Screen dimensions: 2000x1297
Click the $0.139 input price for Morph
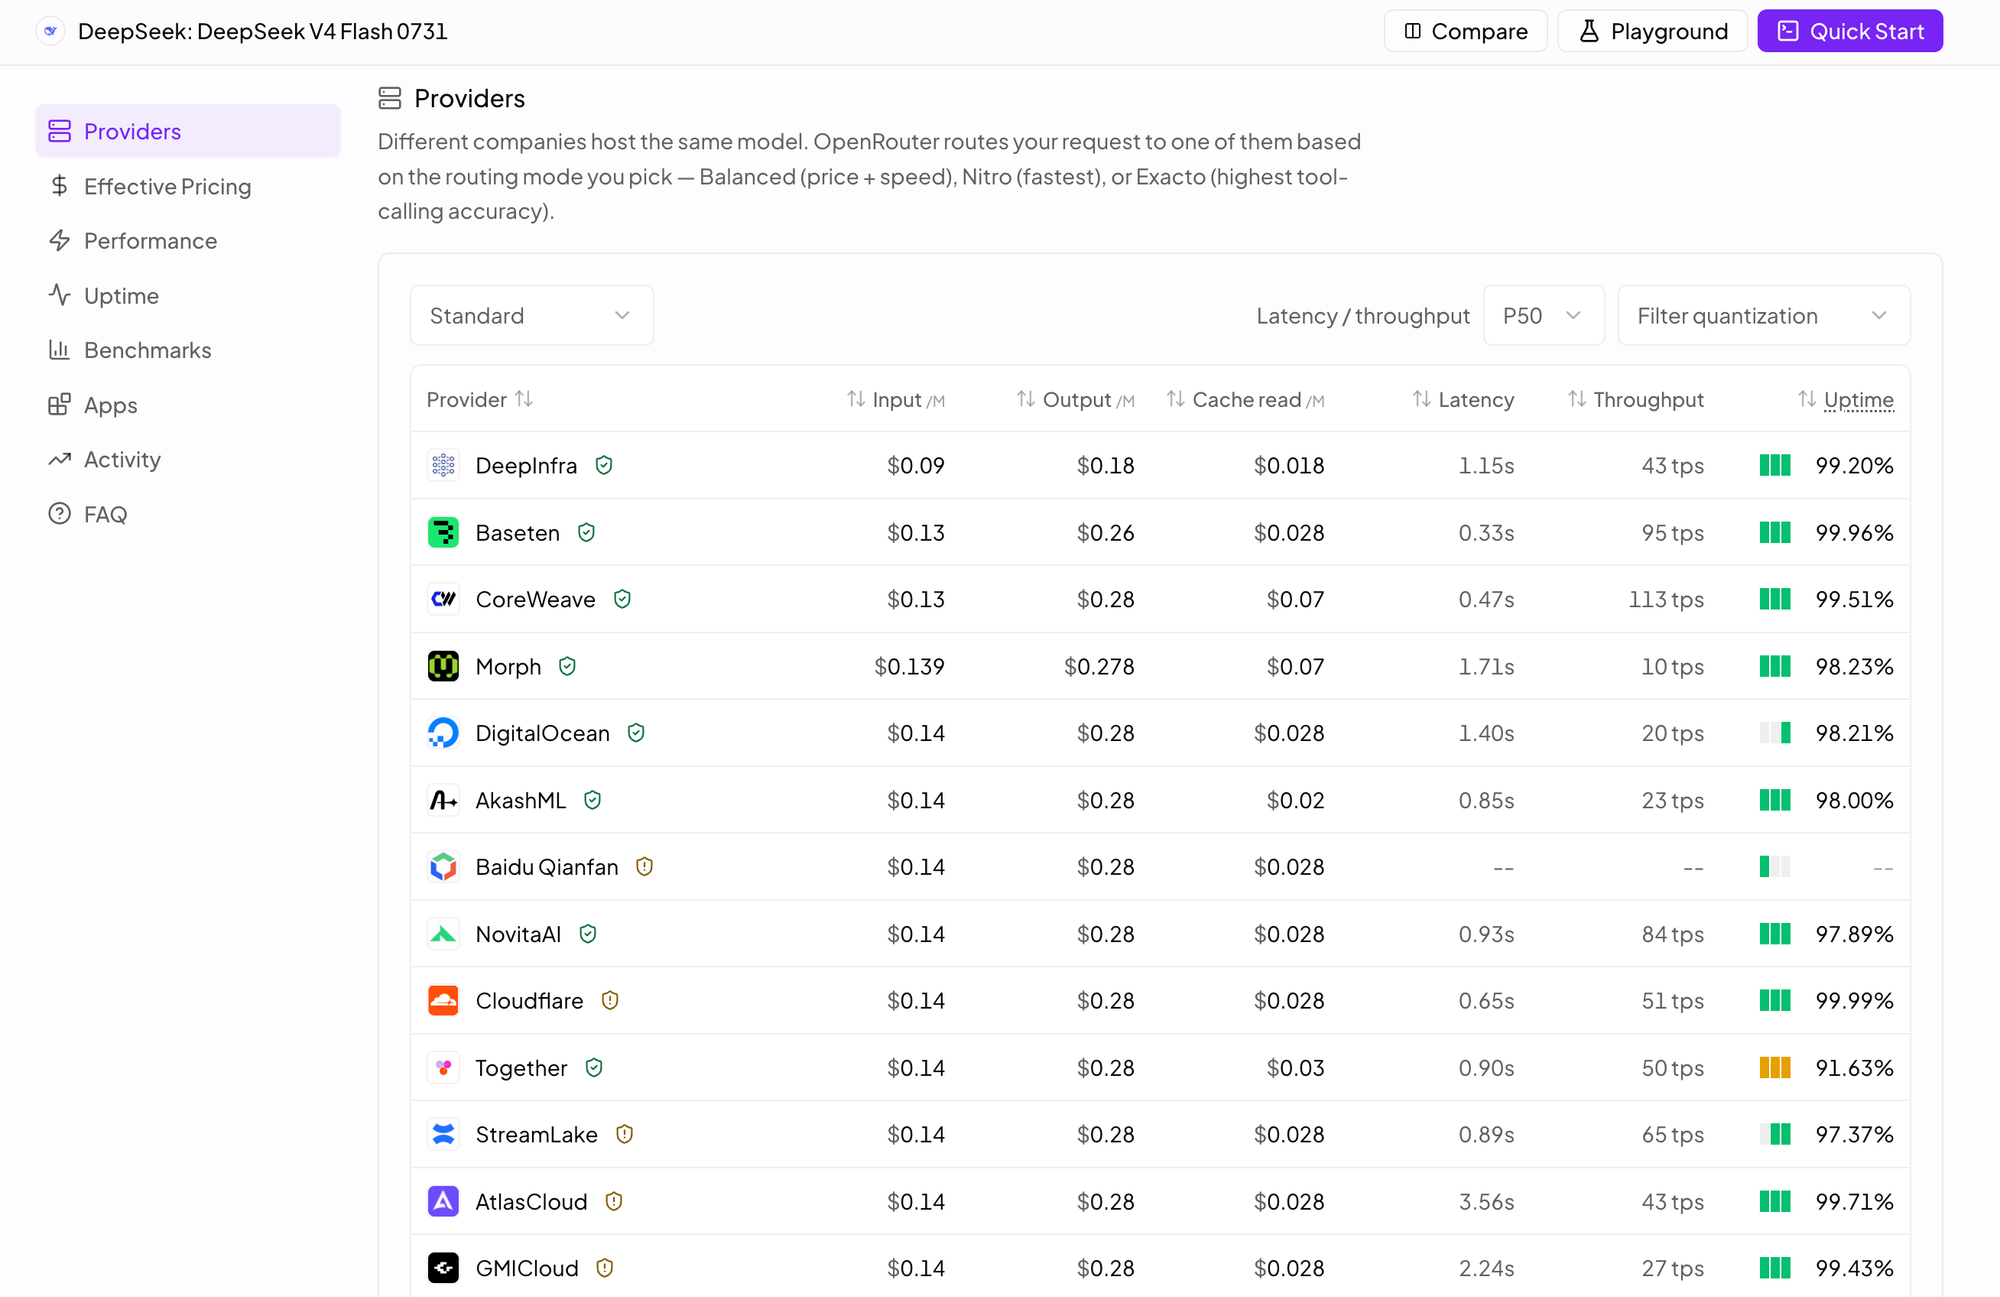[909, 666]
